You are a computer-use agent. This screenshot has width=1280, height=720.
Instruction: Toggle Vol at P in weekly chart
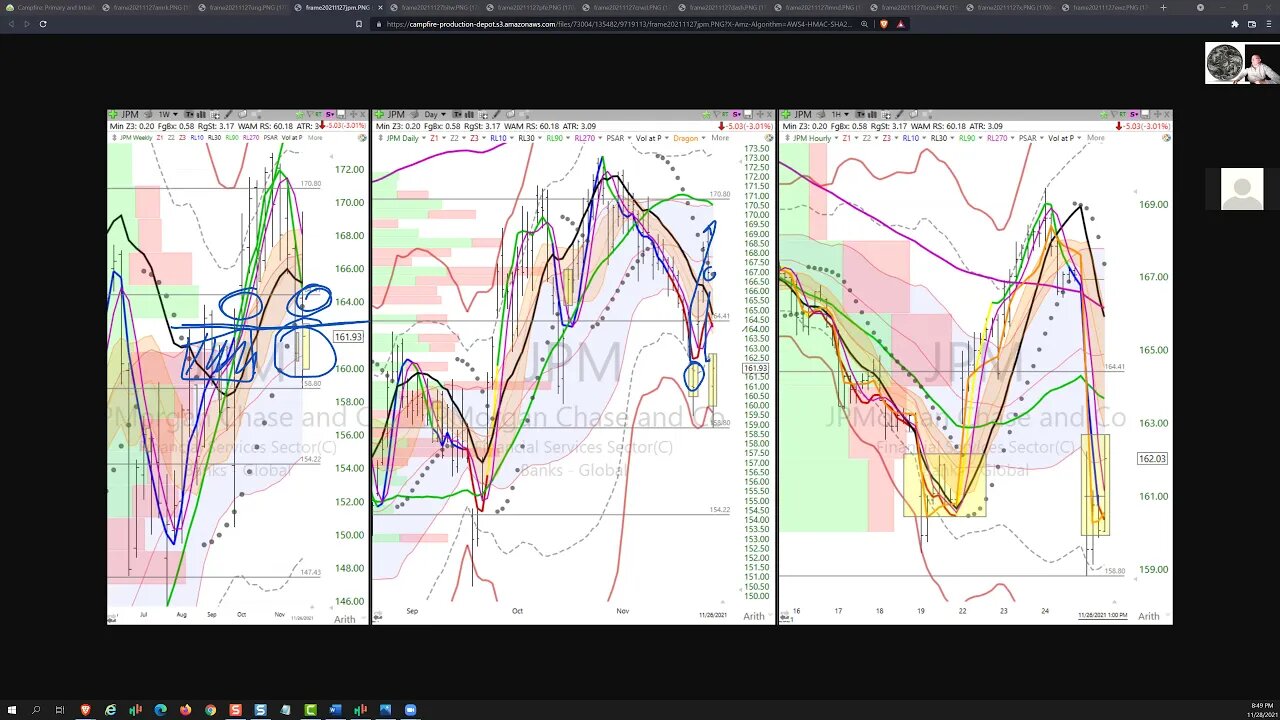coord(293,138)
